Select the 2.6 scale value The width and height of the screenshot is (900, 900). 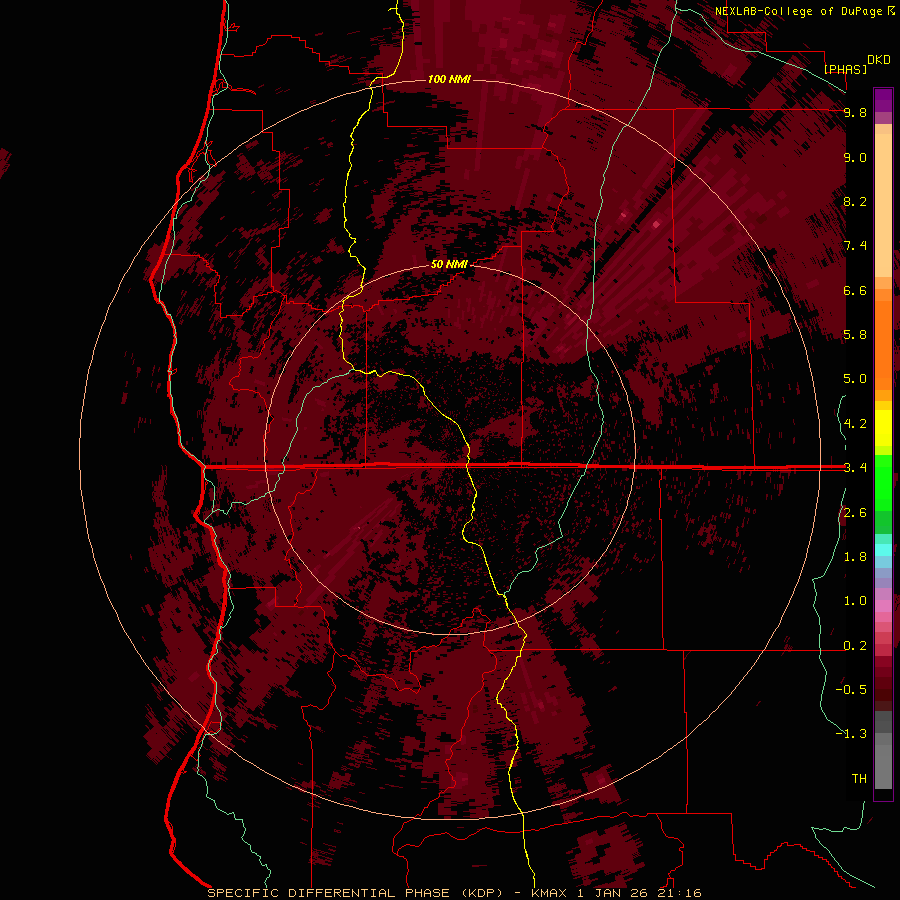(855, 513)
